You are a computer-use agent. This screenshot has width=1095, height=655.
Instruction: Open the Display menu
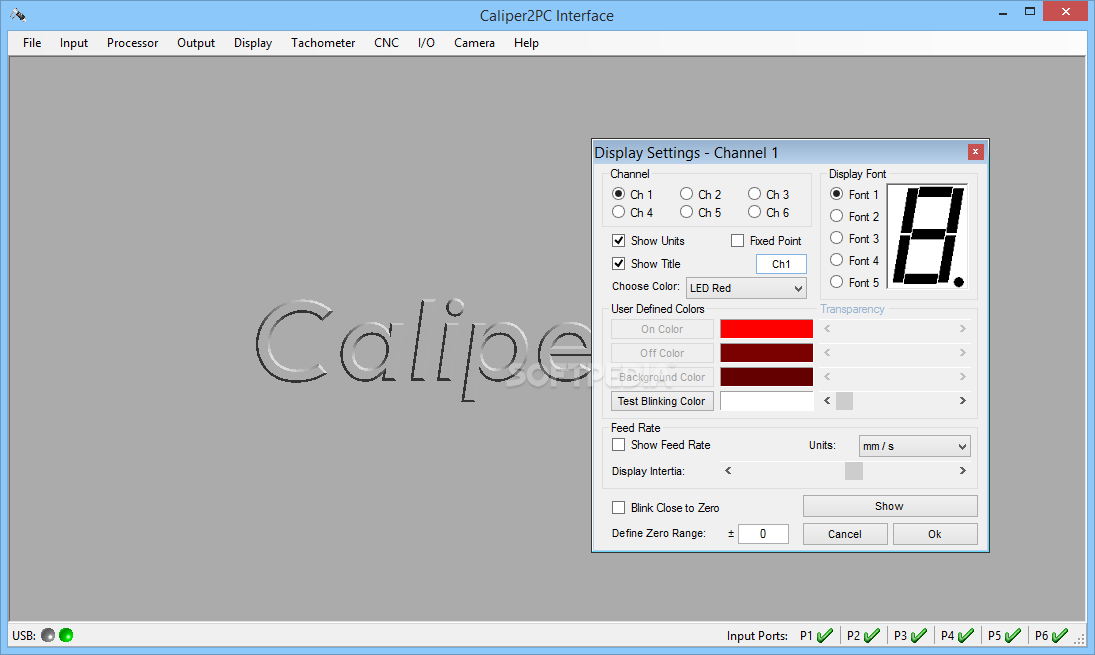253,43
